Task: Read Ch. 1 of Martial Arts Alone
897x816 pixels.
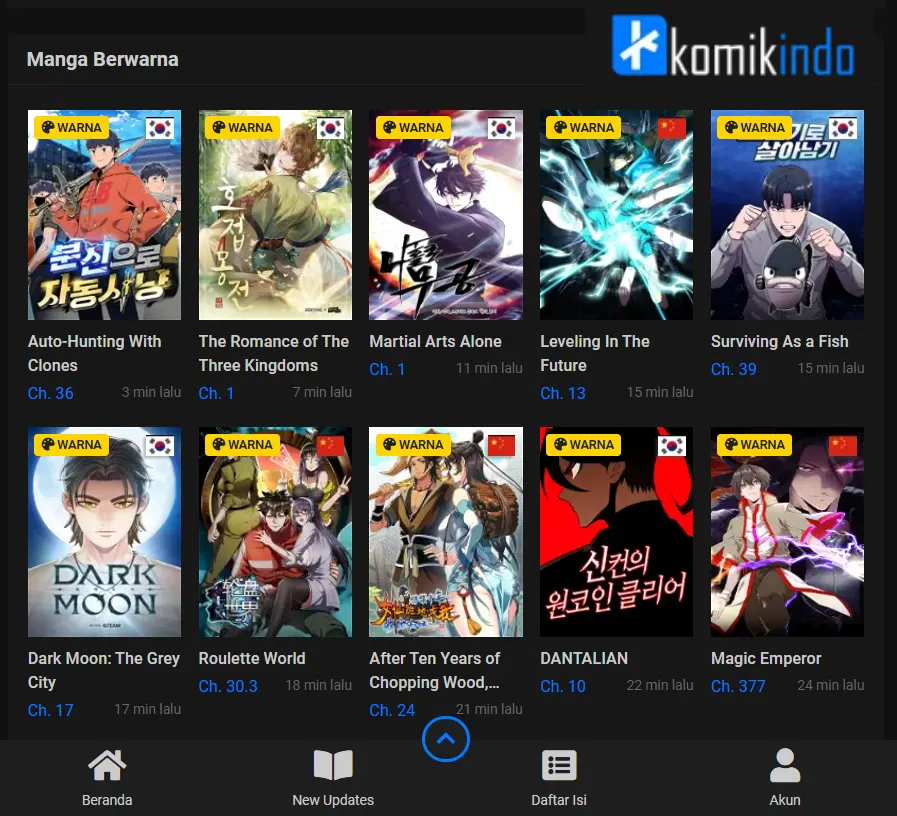Action: click(x=387, y=369)
